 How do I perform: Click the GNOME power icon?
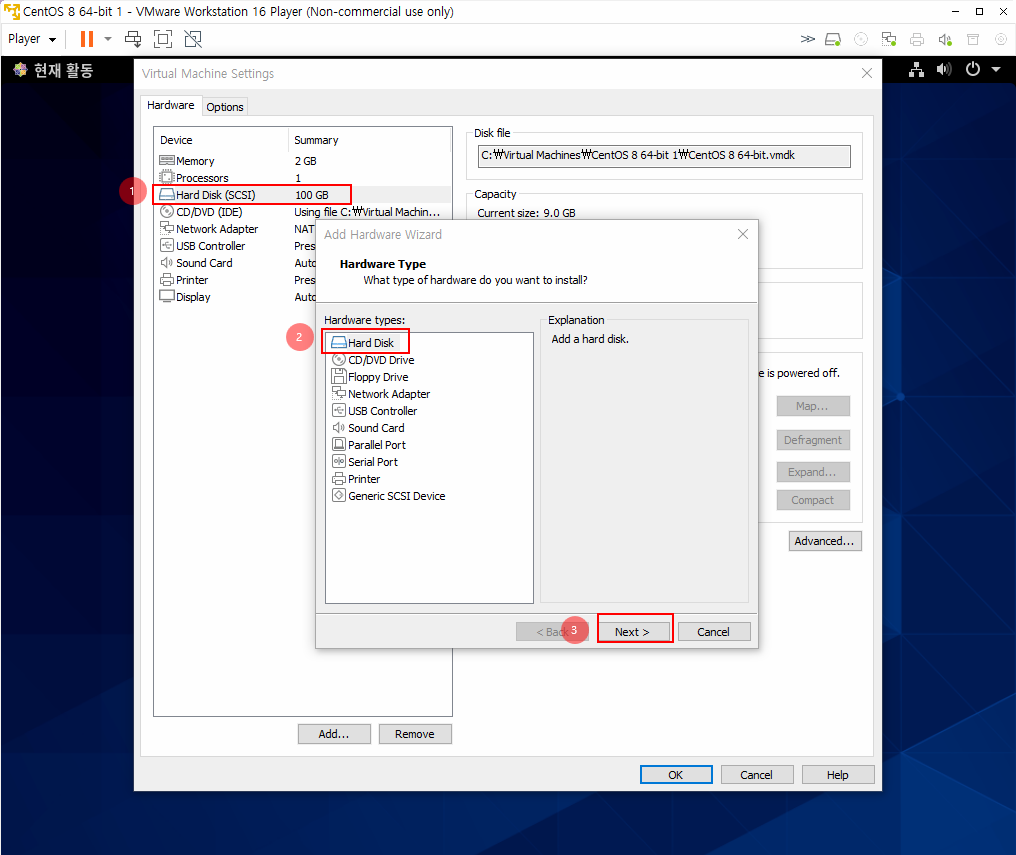[973, 69]
